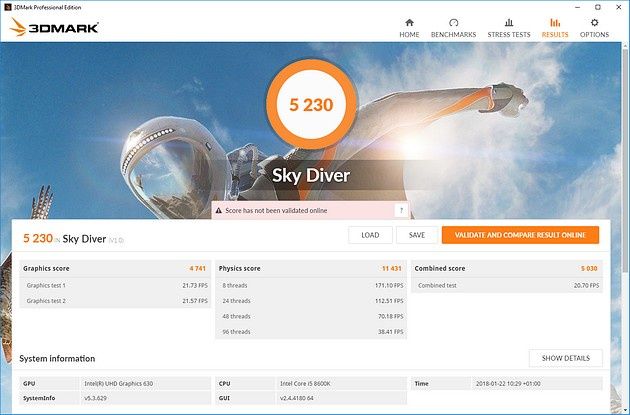The height and width of the screenshot is (415, 630).
Task: Click the Save button
Action: (417, 235)
